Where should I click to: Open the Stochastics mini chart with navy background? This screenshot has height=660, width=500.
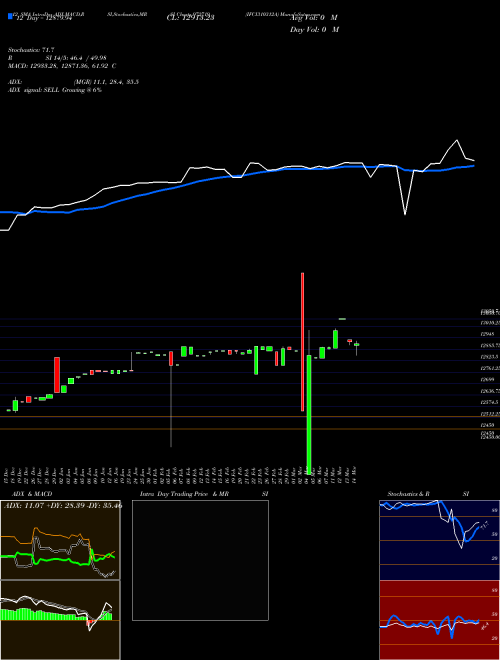[439, 540]
